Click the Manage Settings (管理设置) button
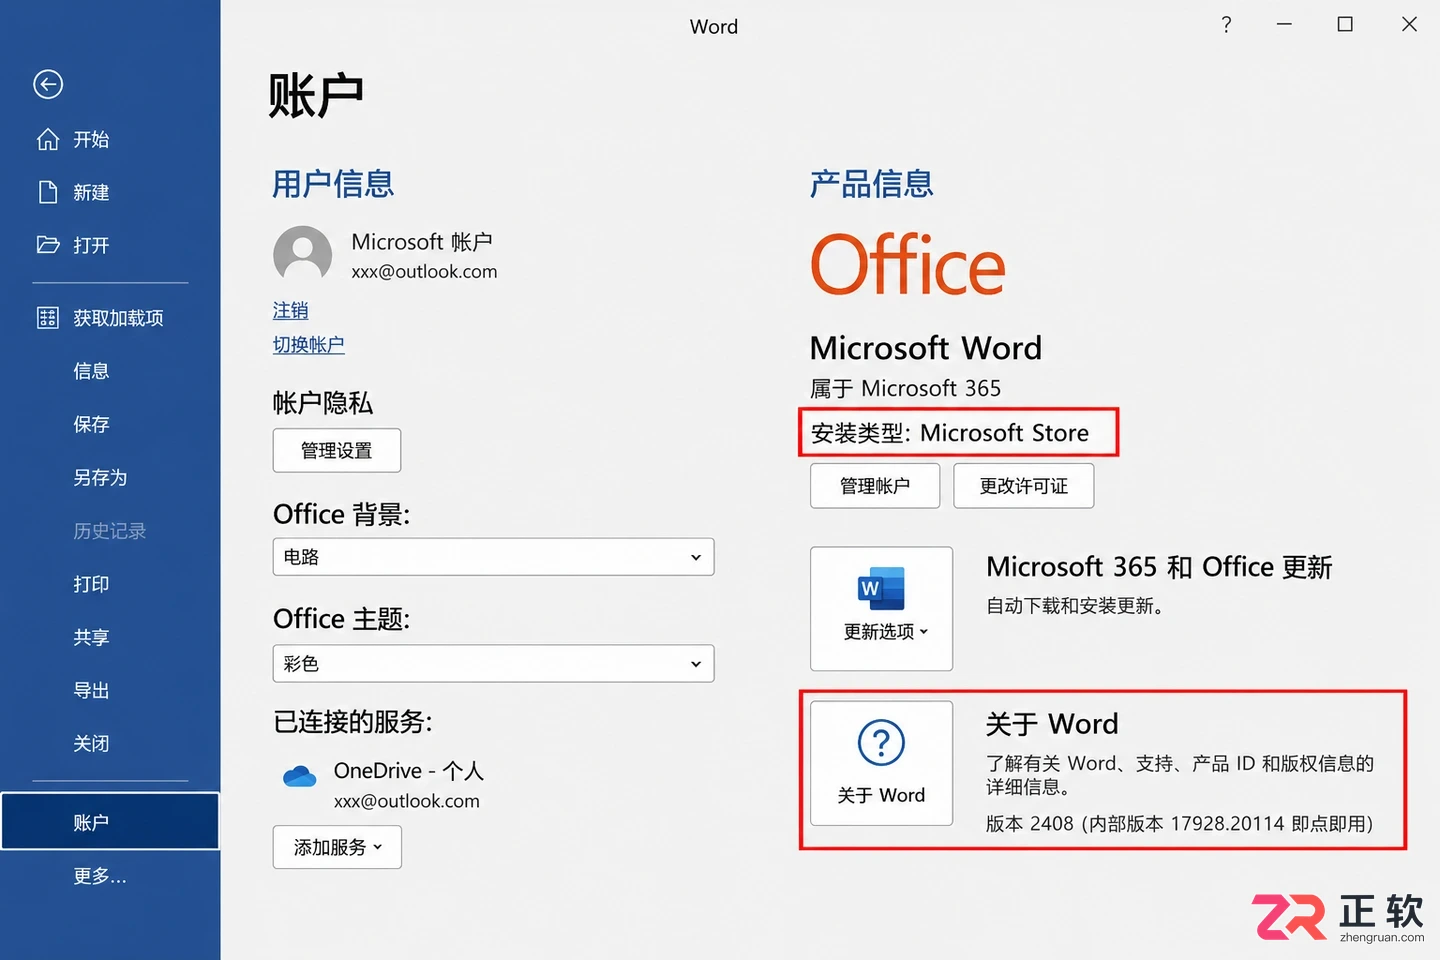1440x960 pixels. [x=337, y=450]
